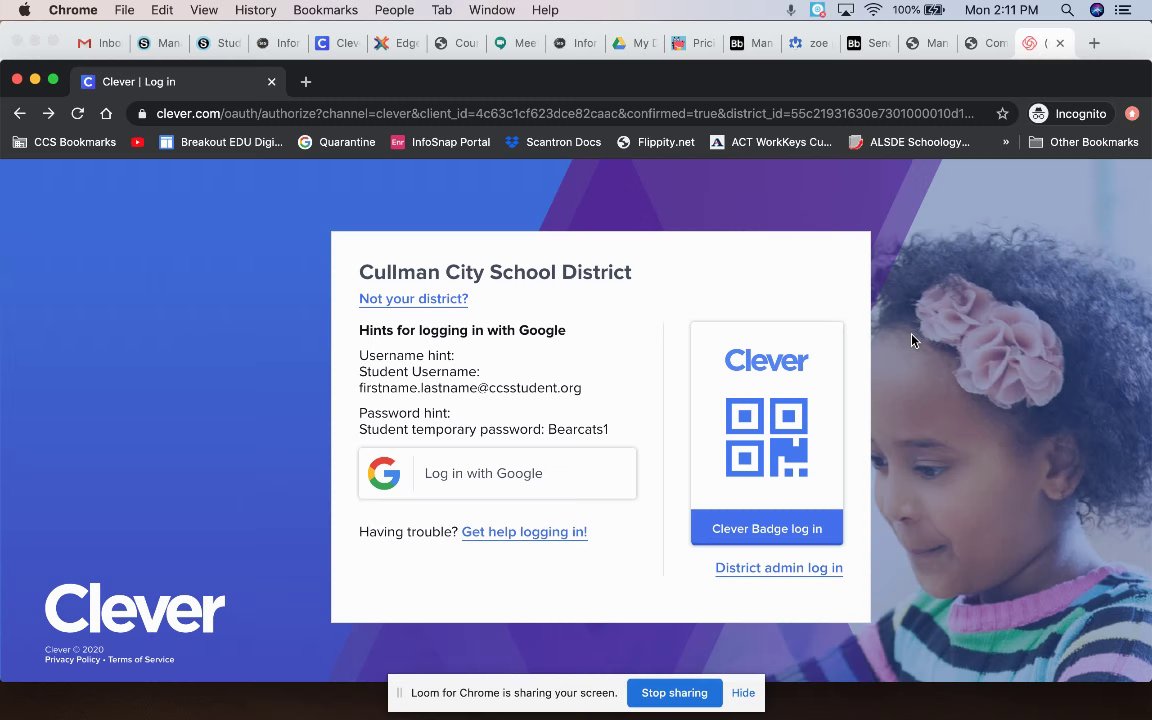Add a new tab in the background Chrome window

(x=1094, y=43)
